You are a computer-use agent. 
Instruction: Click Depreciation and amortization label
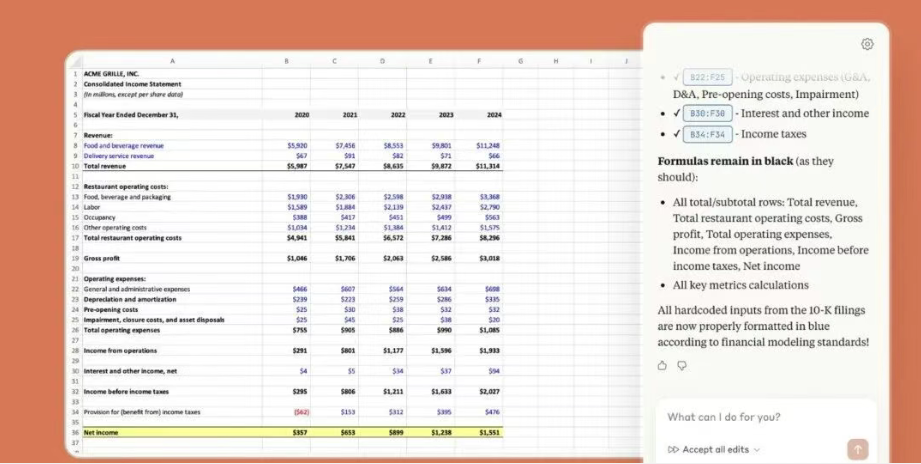coord(130,299)
